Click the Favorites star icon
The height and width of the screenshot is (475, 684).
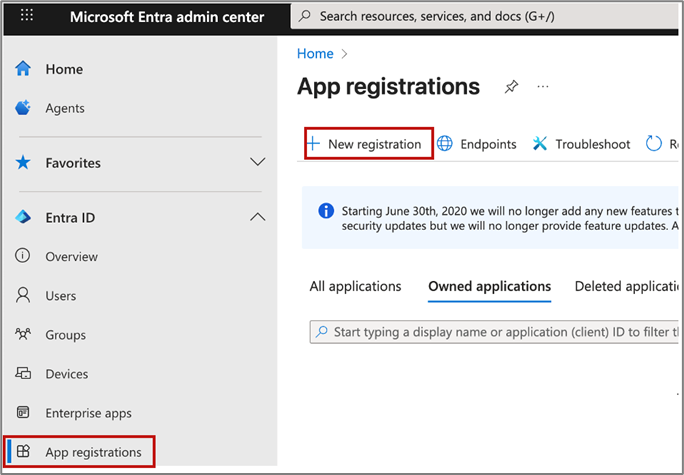pos(23,163)
